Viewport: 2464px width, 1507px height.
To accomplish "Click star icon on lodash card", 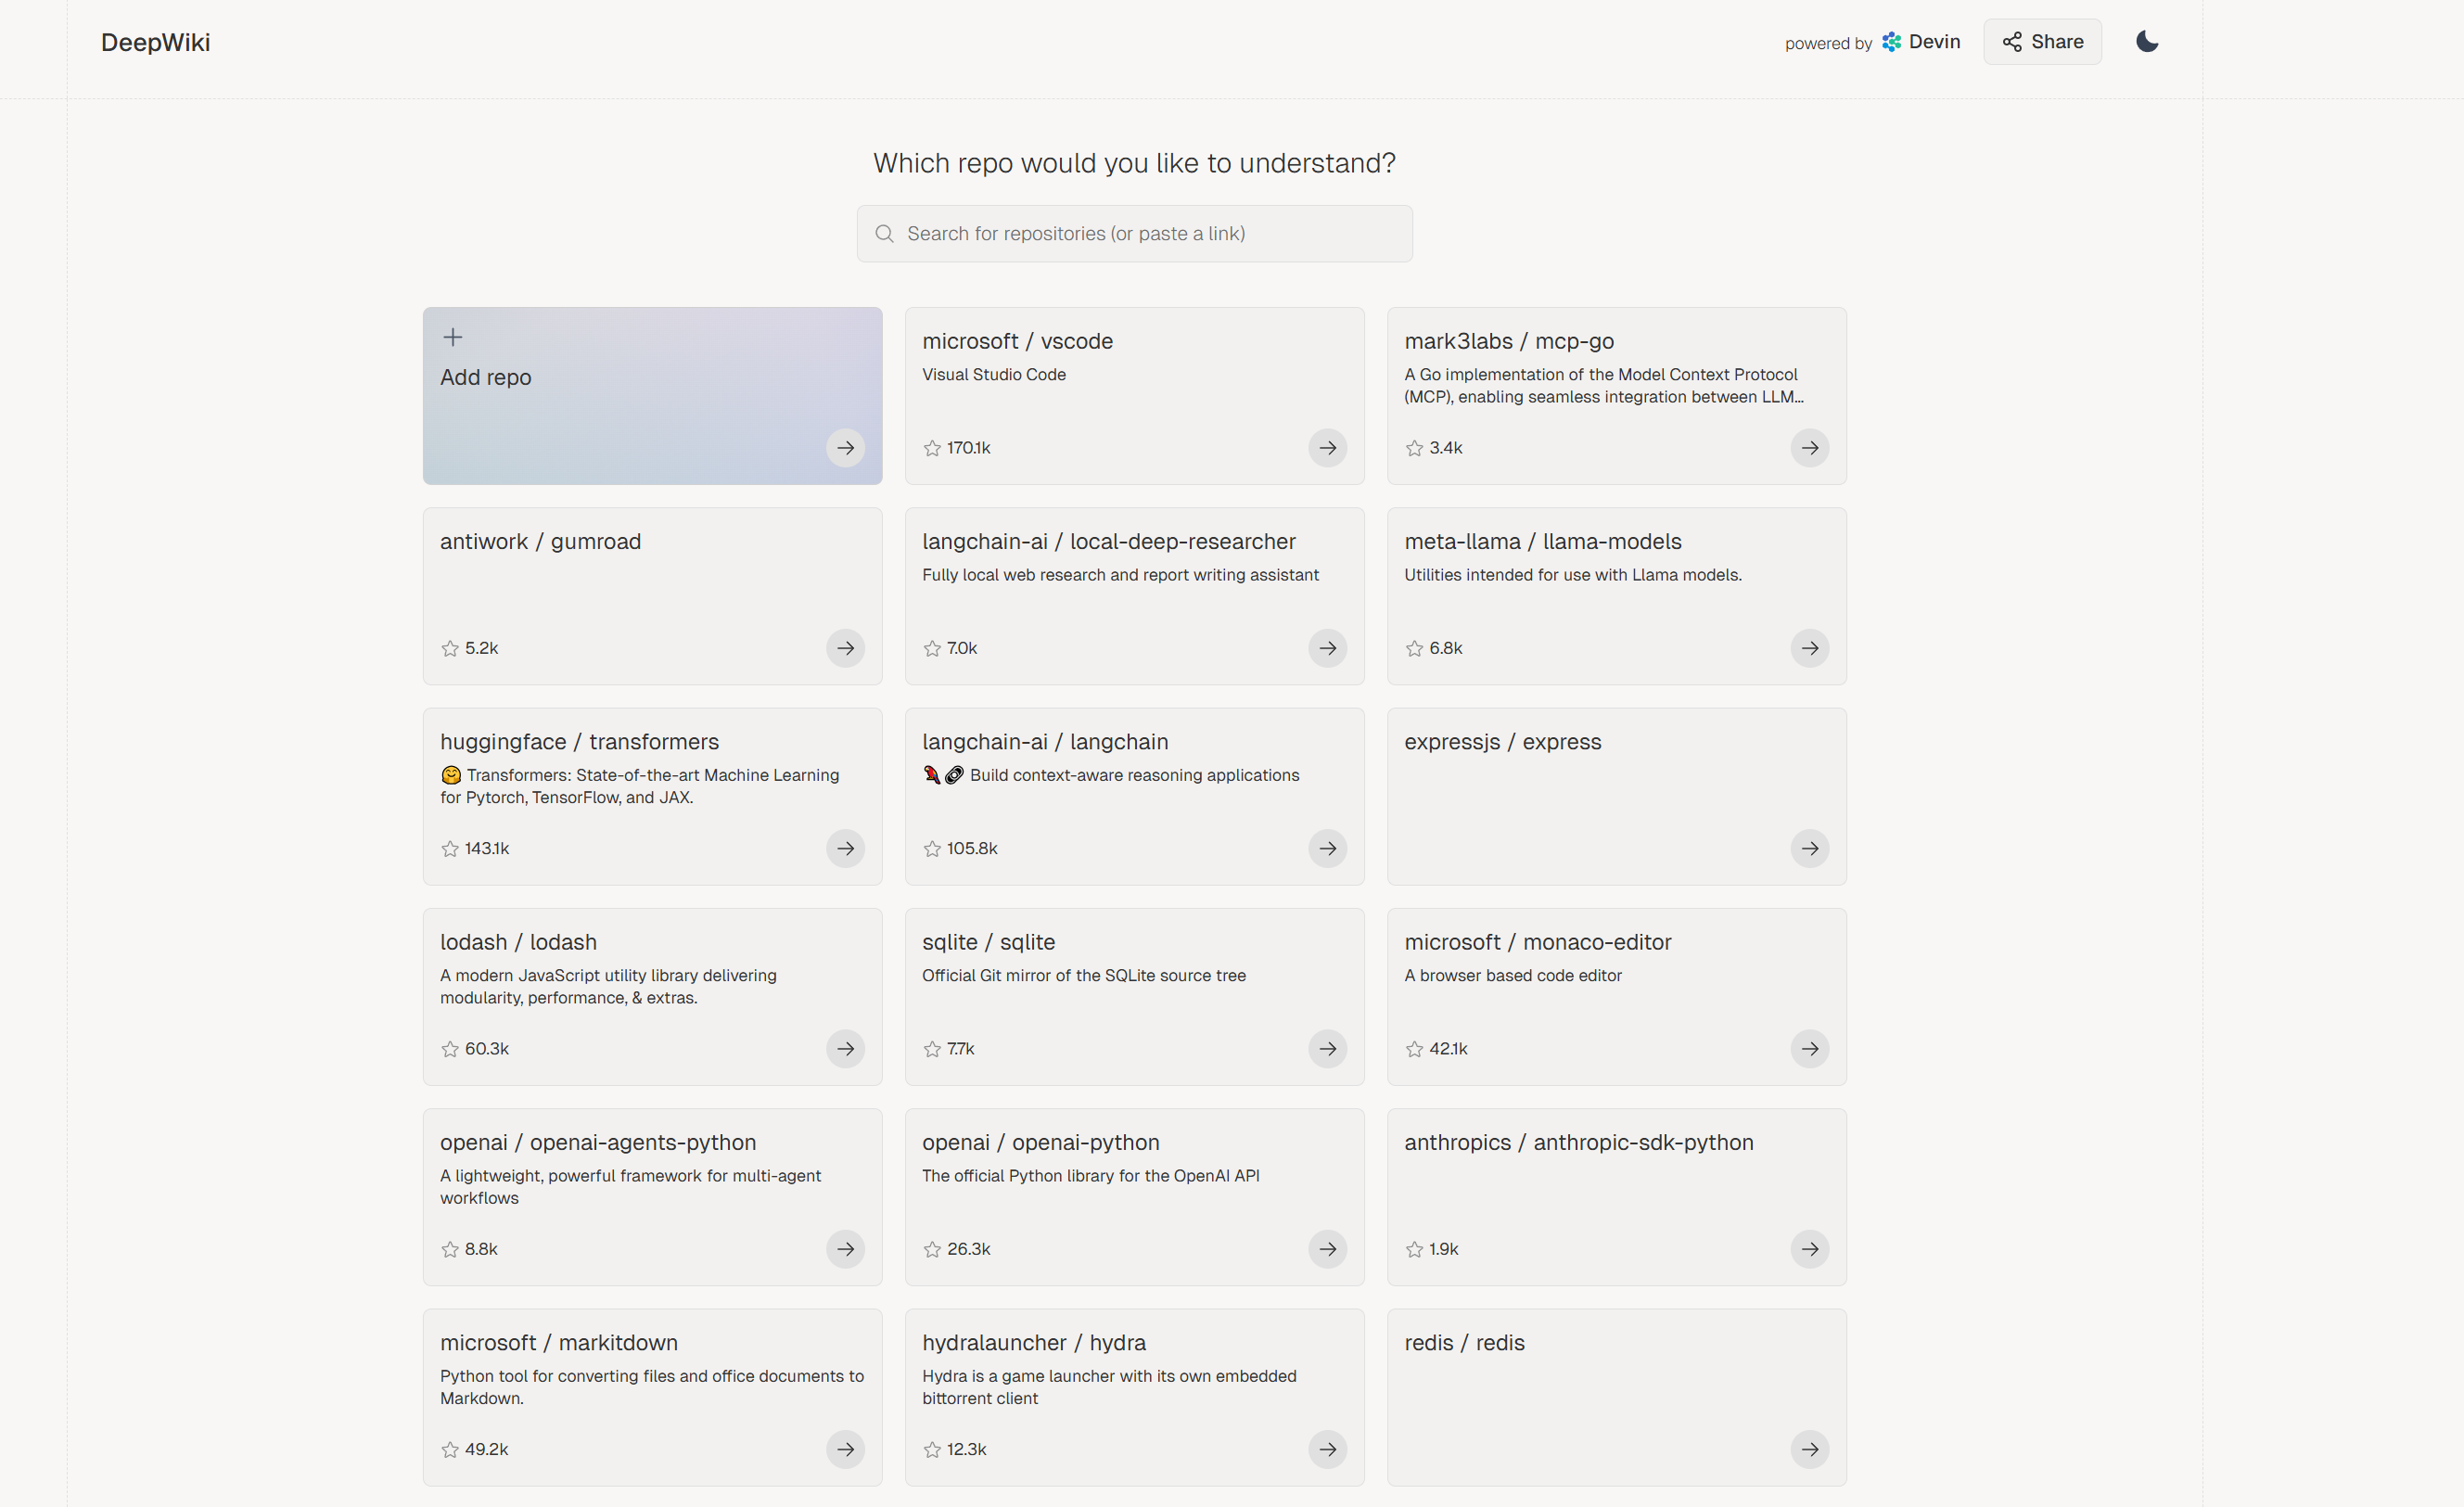I will click(x=450, y=1049).
